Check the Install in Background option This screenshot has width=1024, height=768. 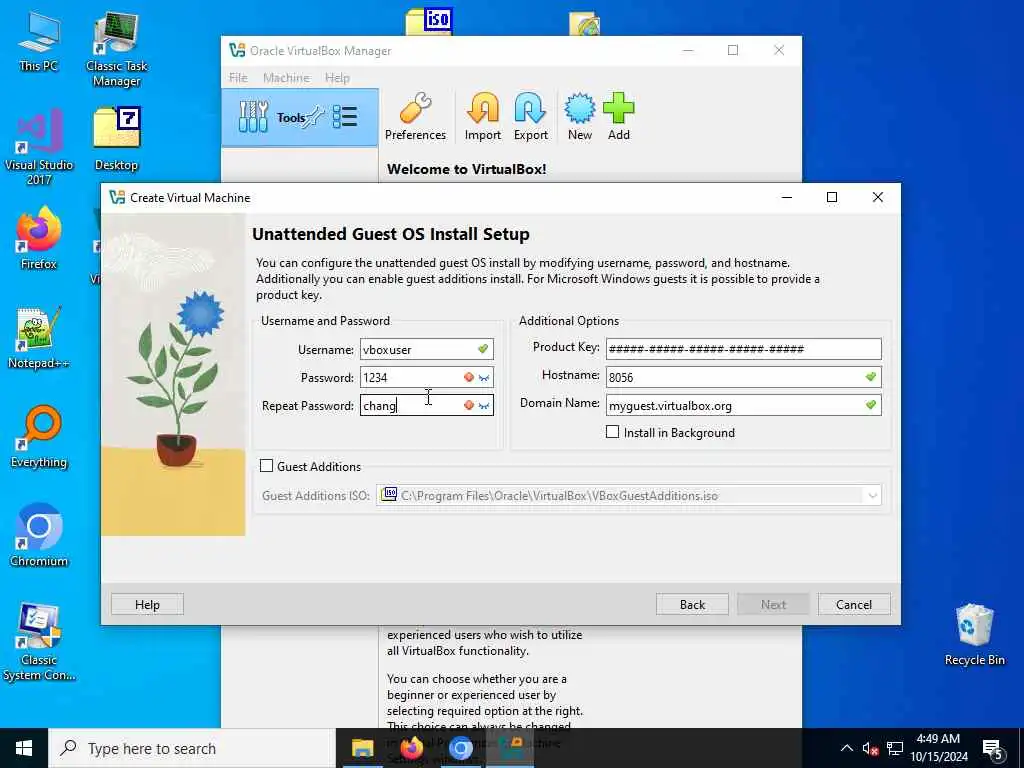tap(613, 432)
